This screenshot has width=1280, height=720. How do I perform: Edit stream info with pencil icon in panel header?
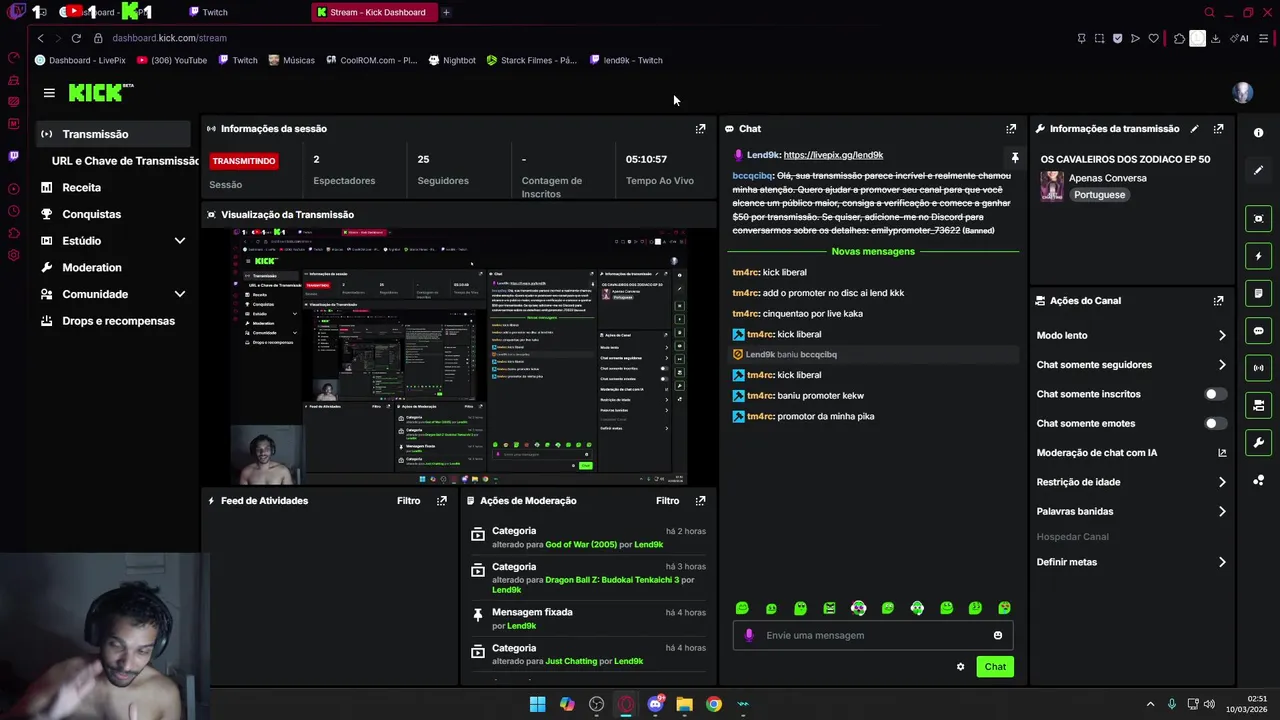[1194, 129]
